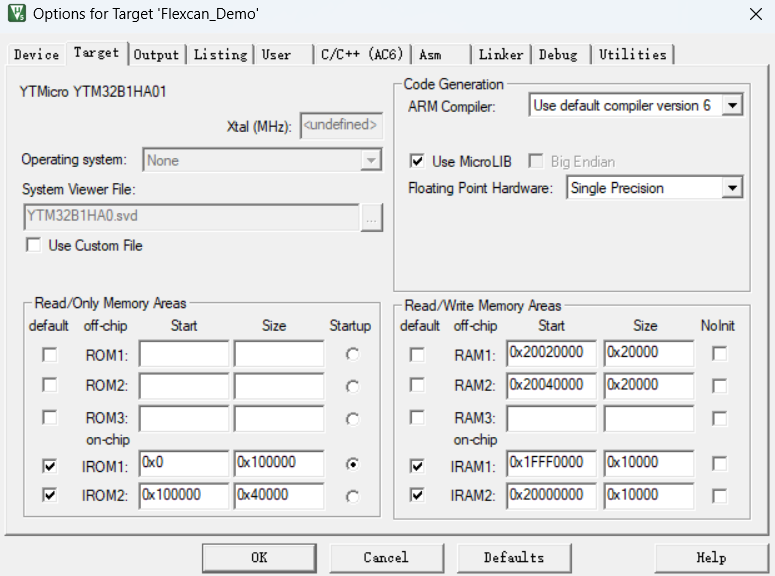775x576 pixels.
Task: Enable the RAM3 NoInit checkbox
Action: 720,419
